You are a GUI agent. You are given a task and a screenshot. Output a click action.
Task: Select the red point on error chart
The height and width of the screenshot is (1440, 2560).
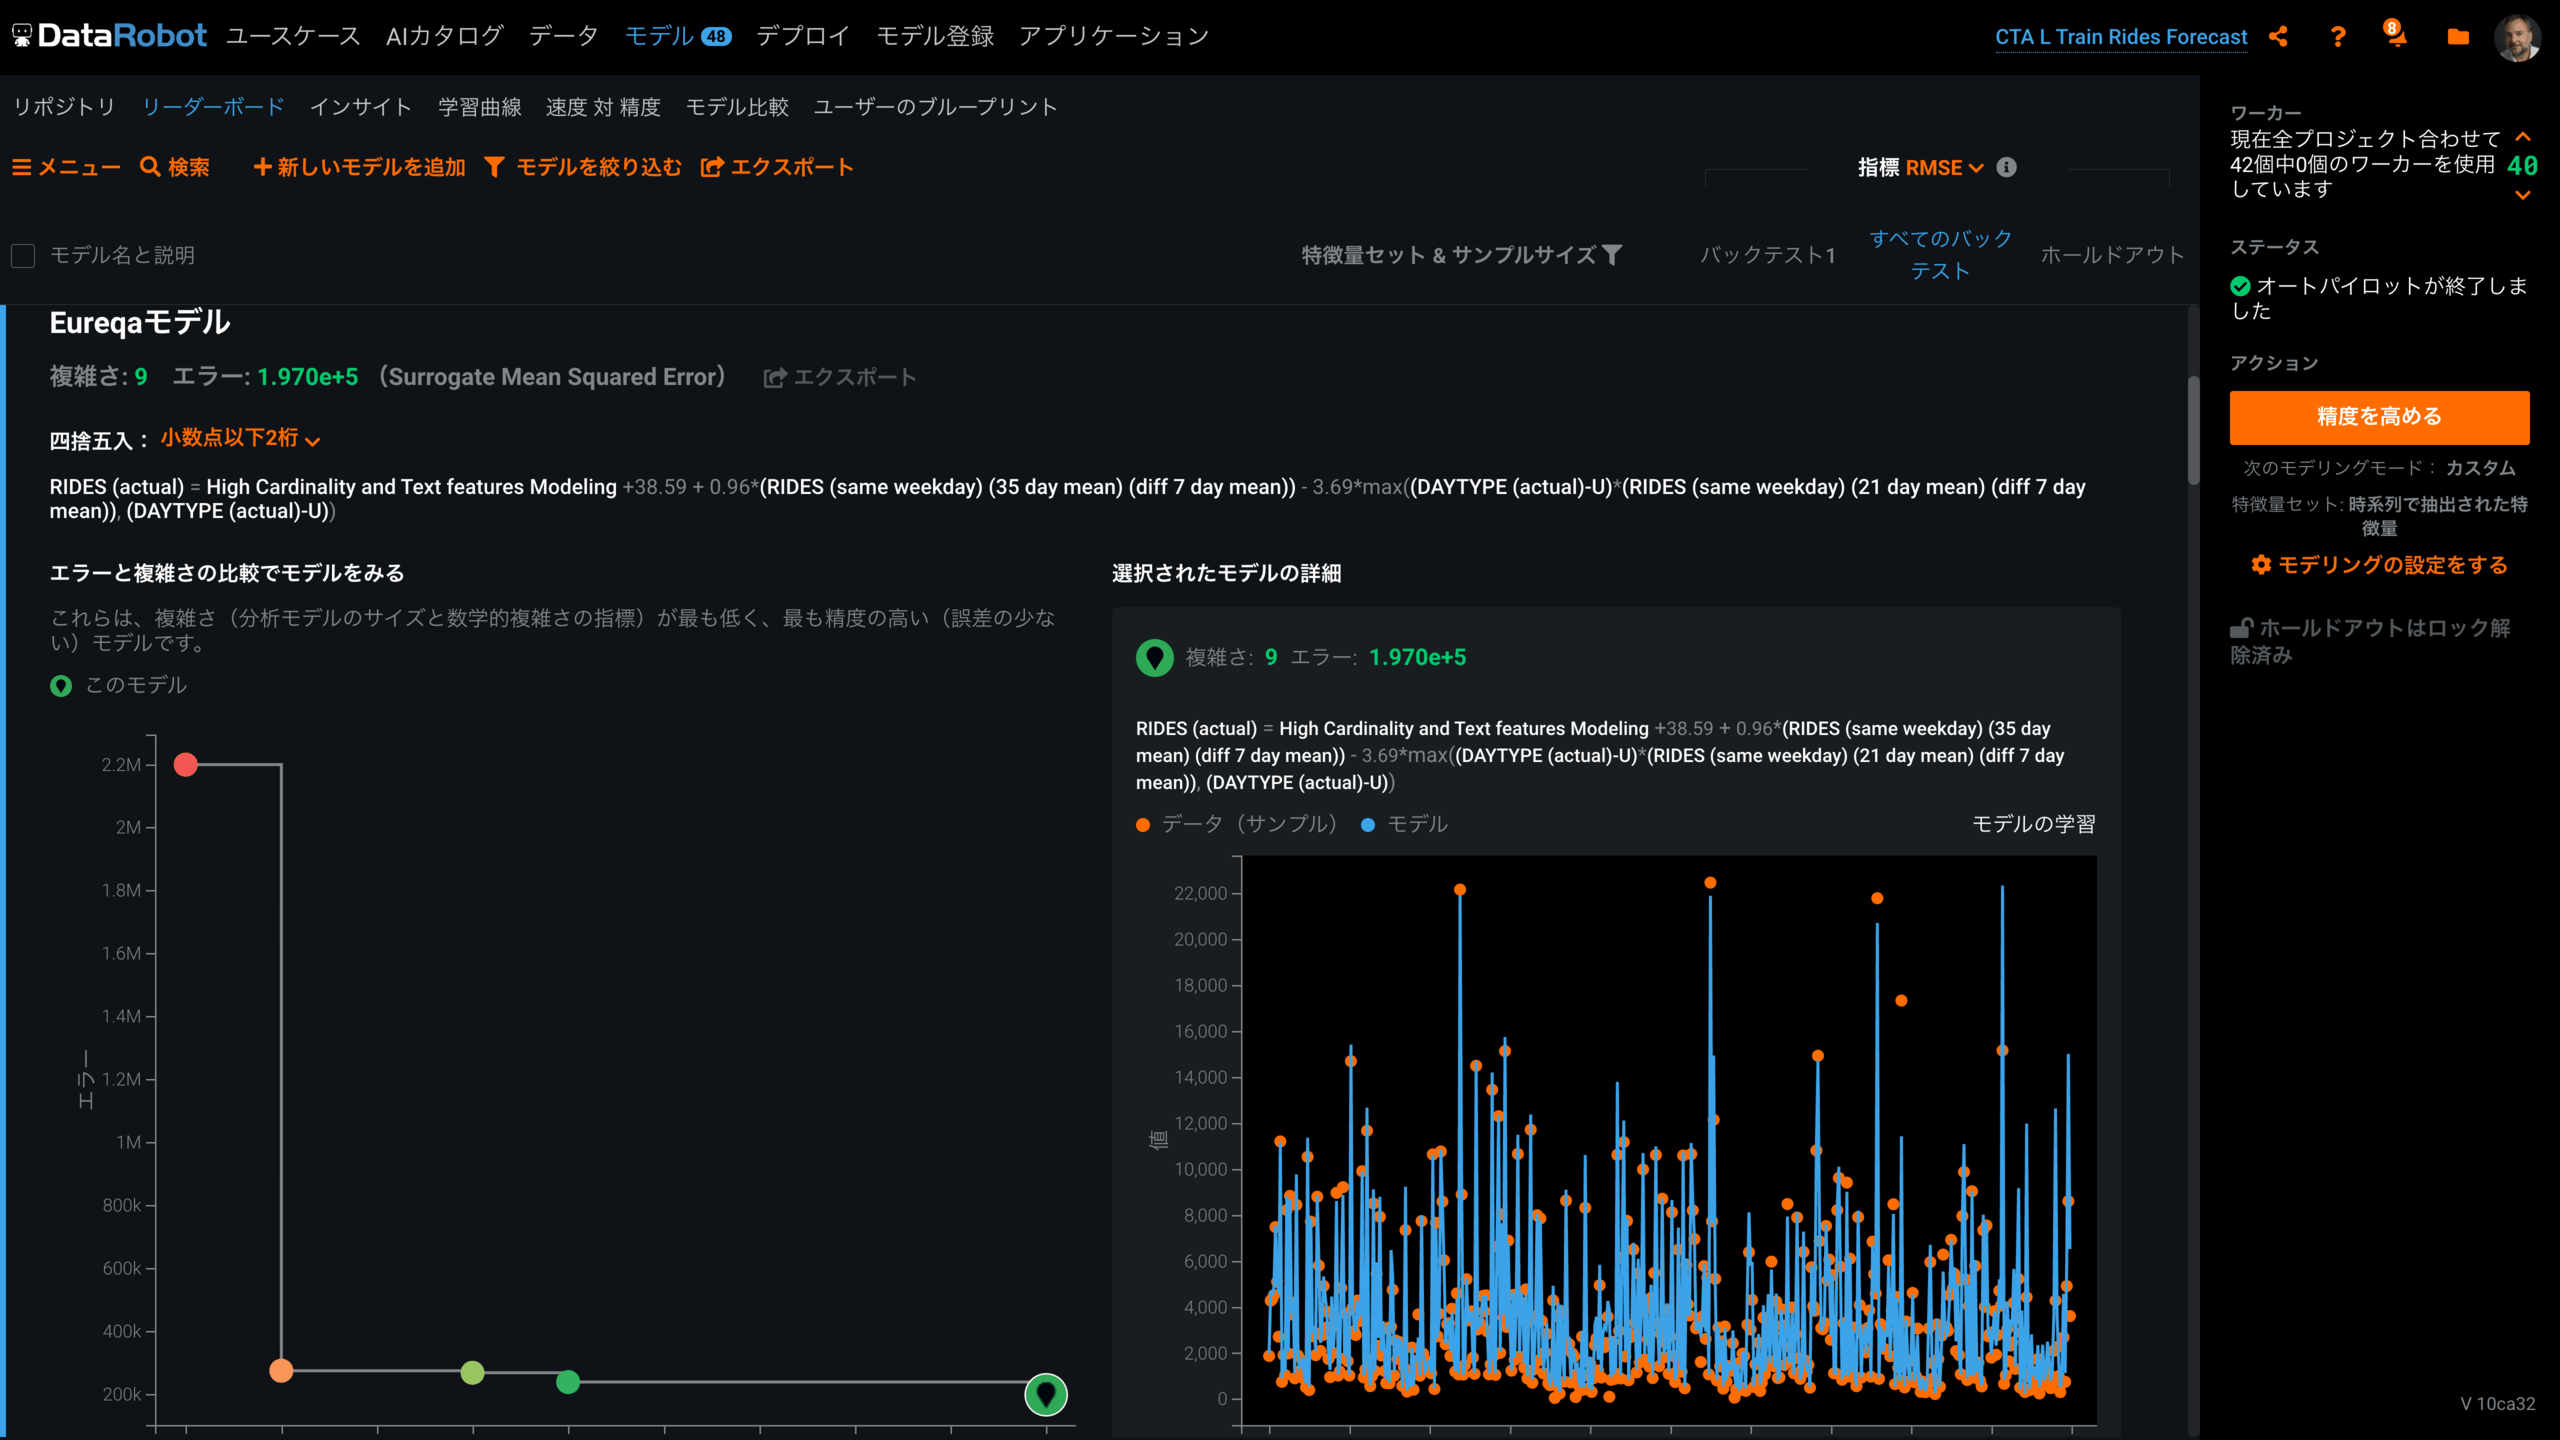point(186,765)
